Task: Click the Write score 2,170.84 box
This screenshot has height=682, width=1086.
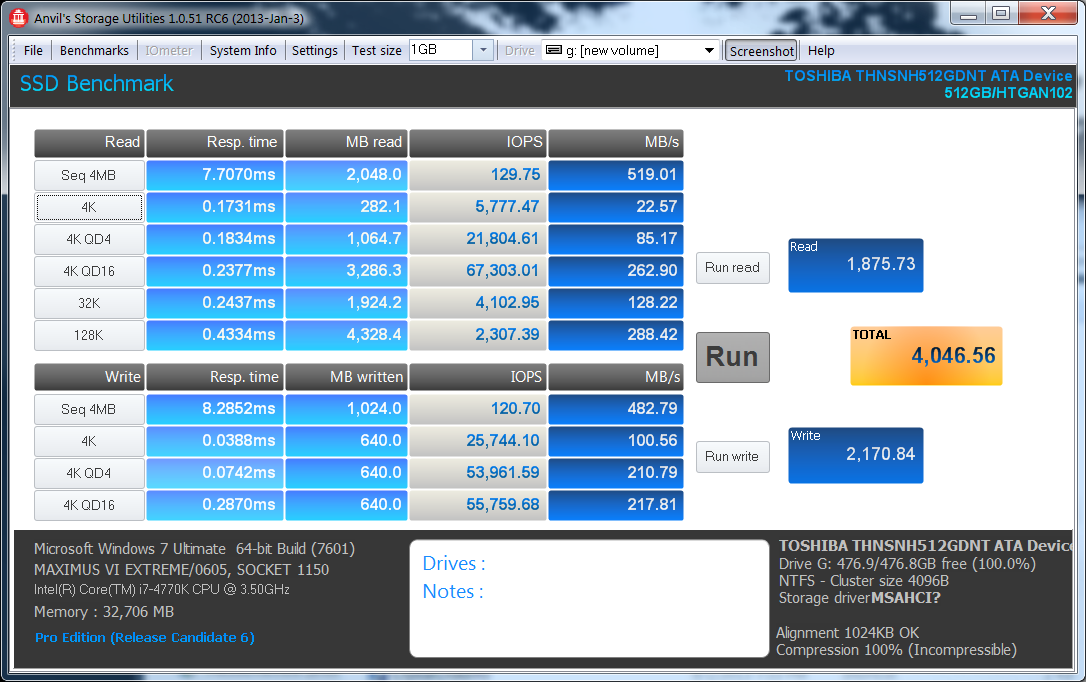Action: pos(855,455)
